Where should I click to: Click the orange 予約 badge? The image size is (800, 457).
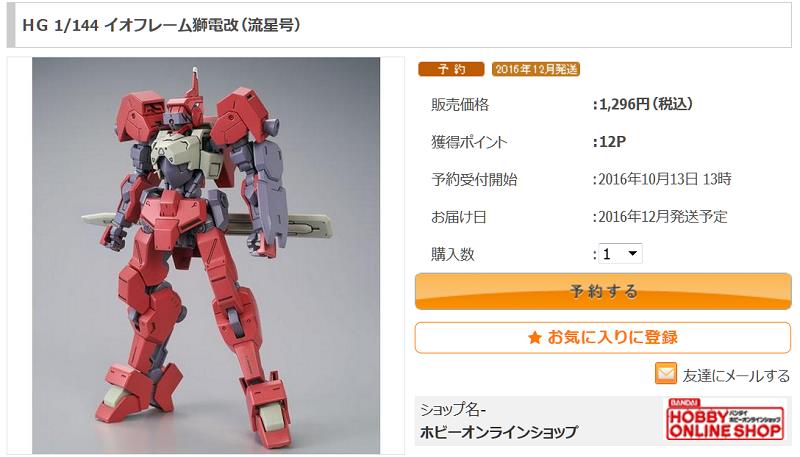pos(451,69)
